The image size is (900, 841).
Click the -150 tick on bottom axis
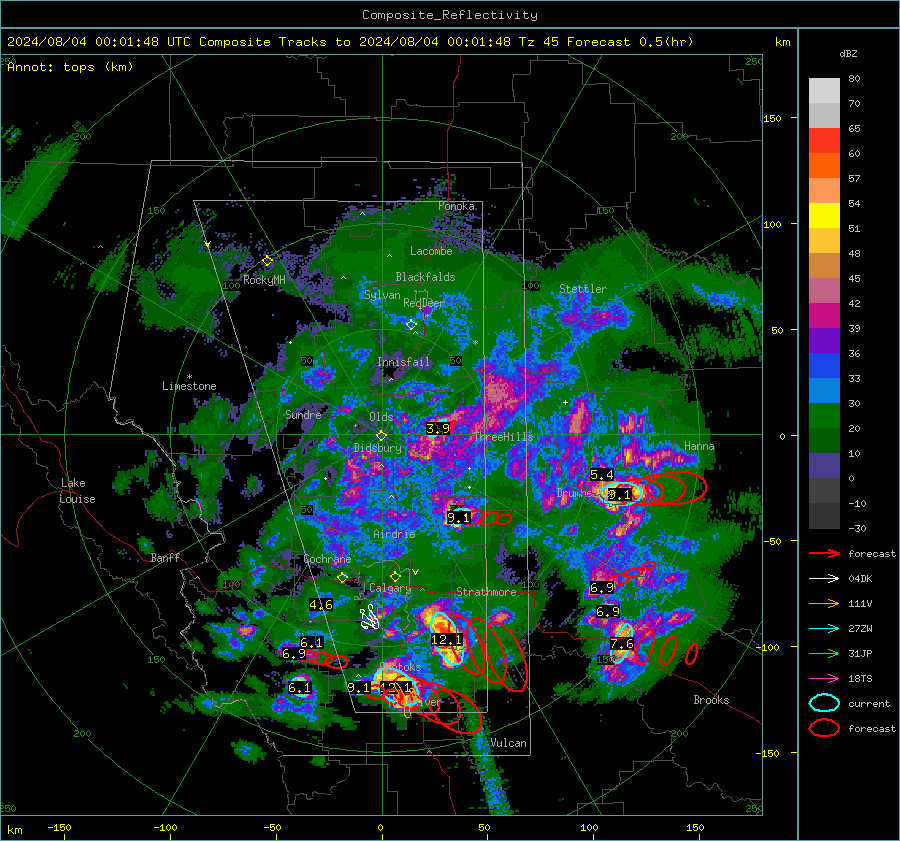[x=59, y=827]
